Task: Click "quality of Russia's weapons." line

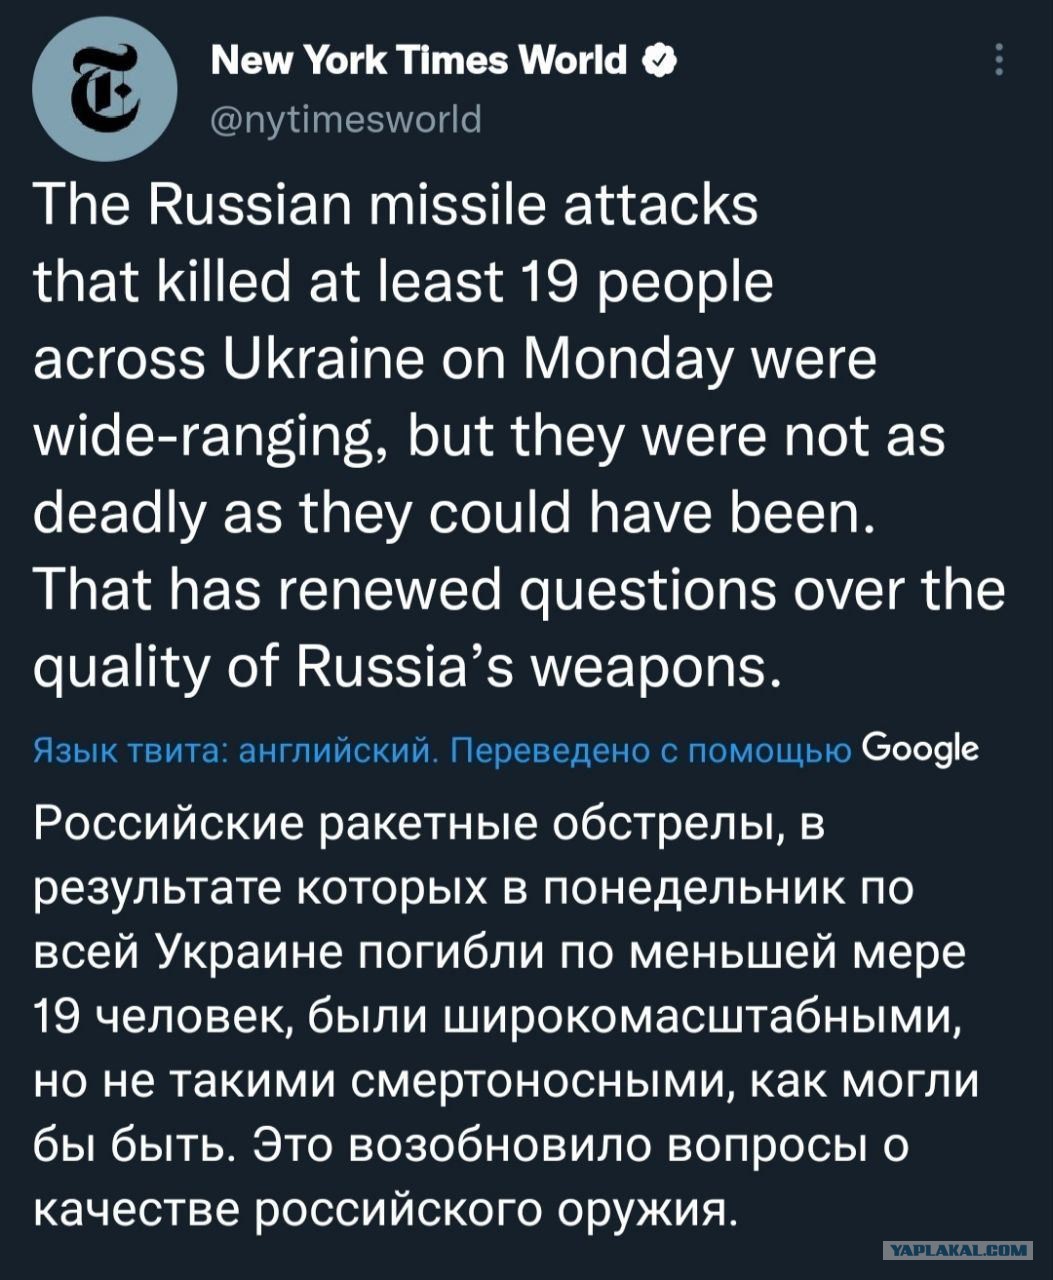Action: tap(405, 668)
